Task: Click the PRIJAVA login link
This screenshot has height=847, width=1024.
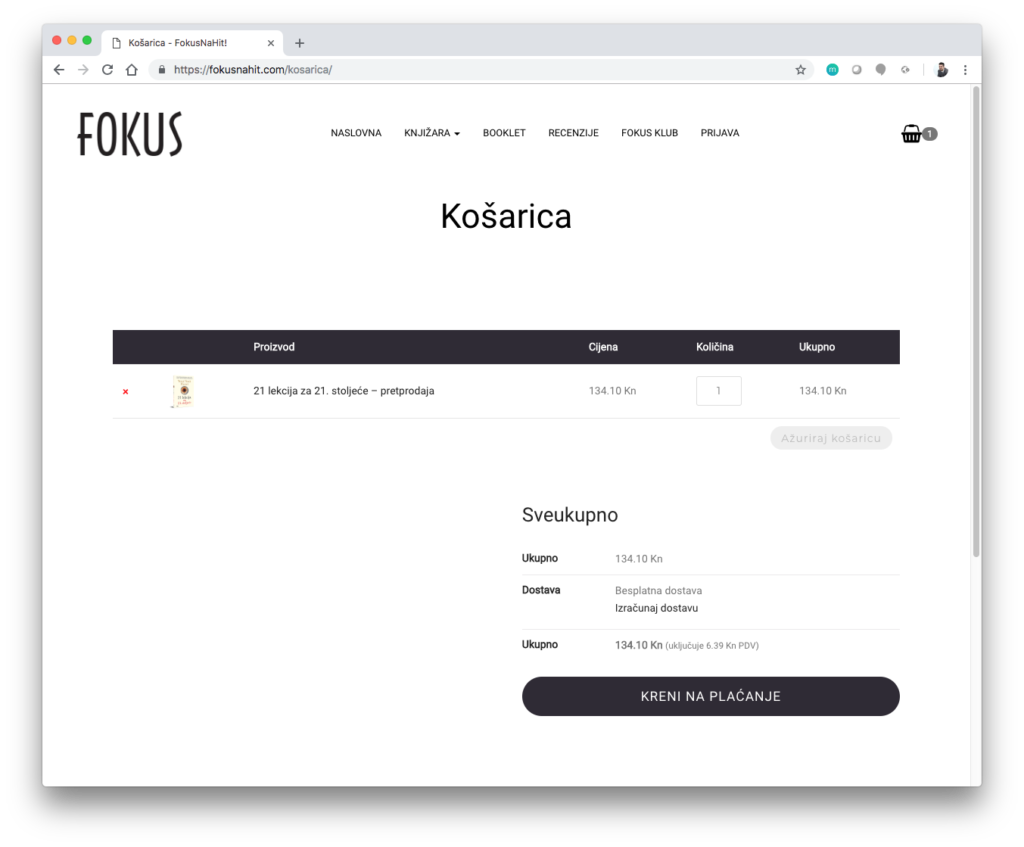Action: pos(720,133)
